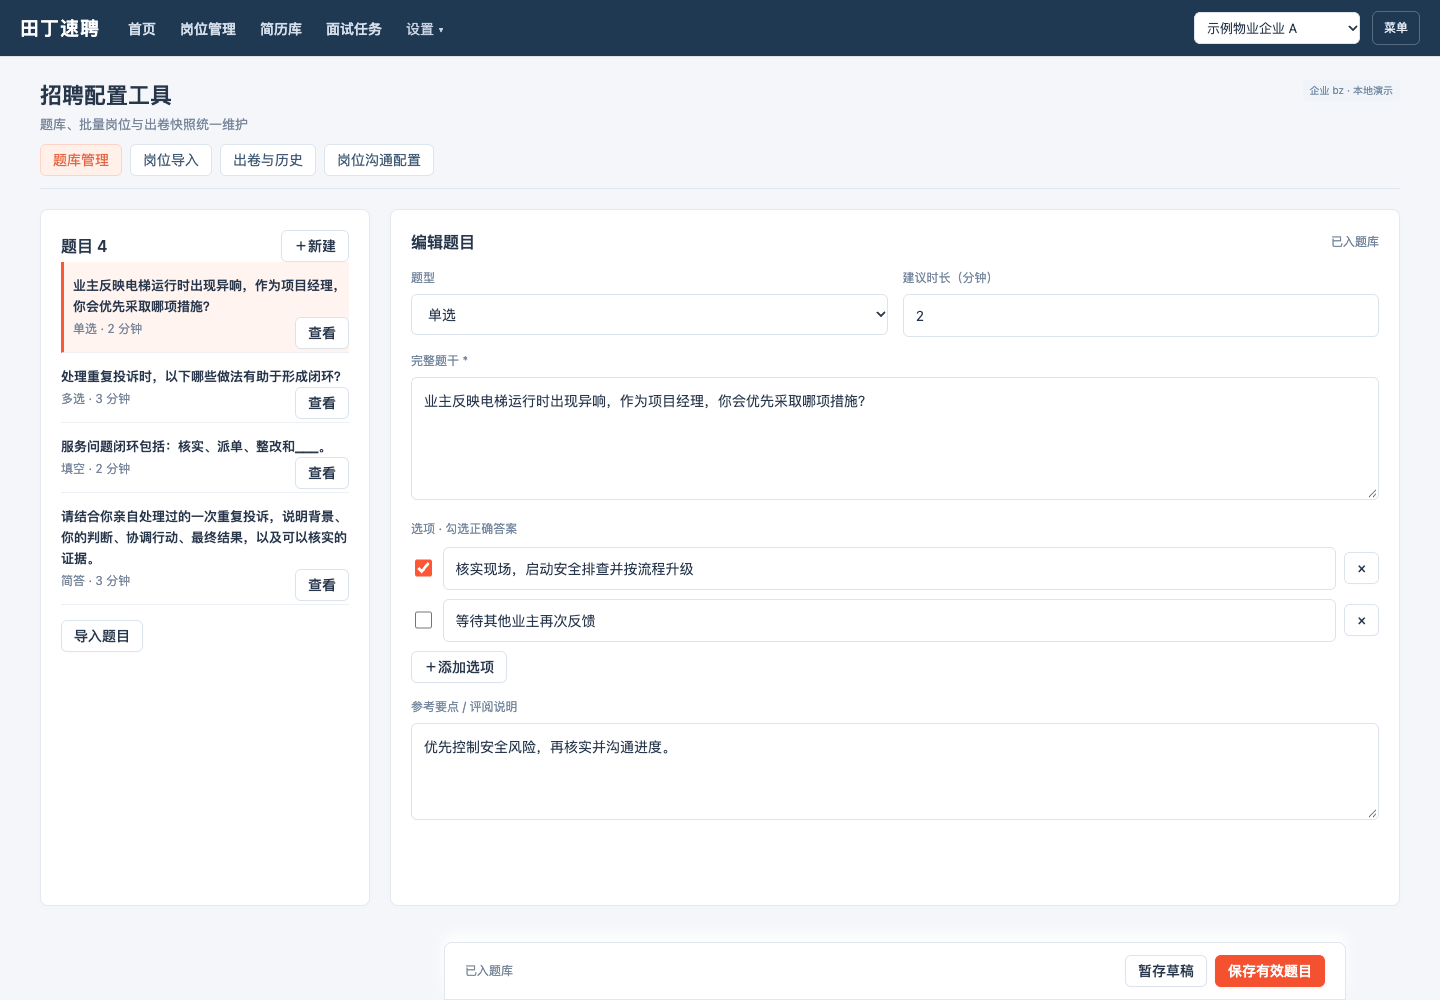The image size is (1440, 1000).
Task: View the 请结合你亲自处理过 question via 查看
Action: point(322,585)
